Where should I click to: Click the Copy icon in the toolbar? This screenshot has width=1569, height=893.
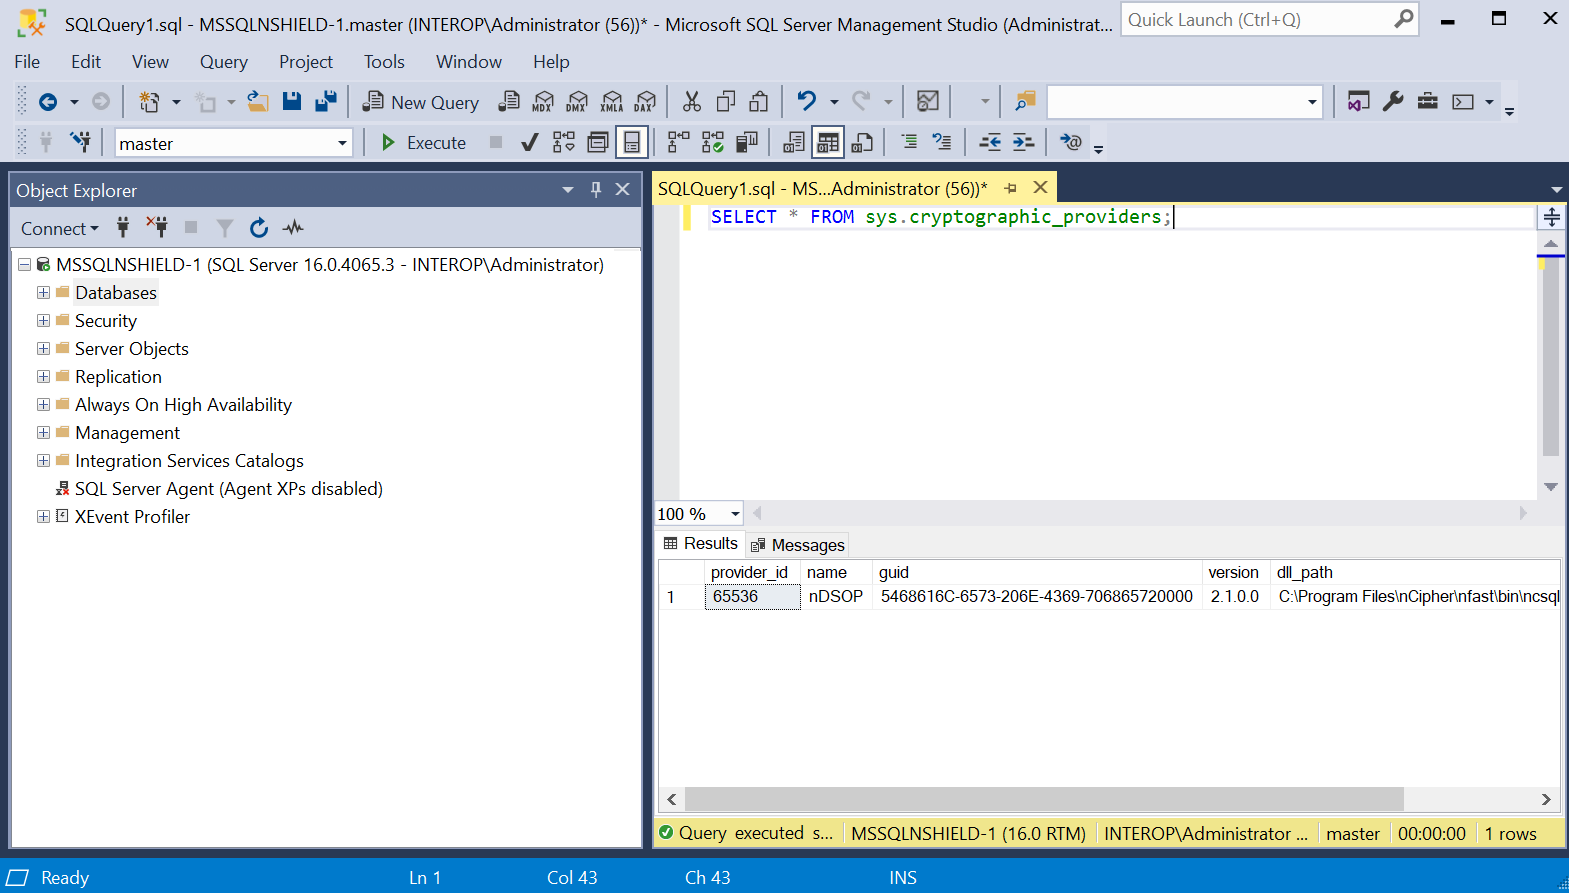726,101
